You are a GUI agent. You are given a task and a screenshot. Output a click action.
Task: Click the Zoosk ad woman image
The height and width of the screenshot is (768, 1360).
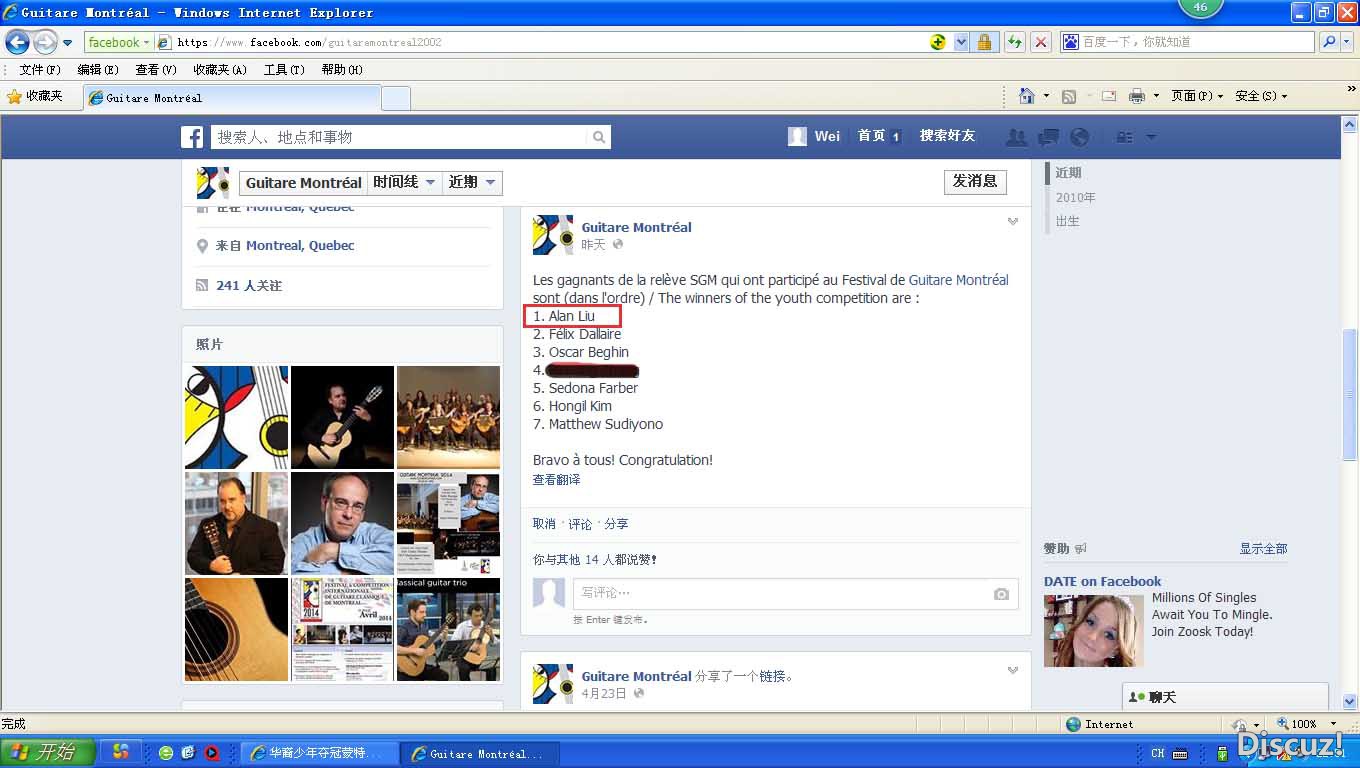(x=1094, y=631)
